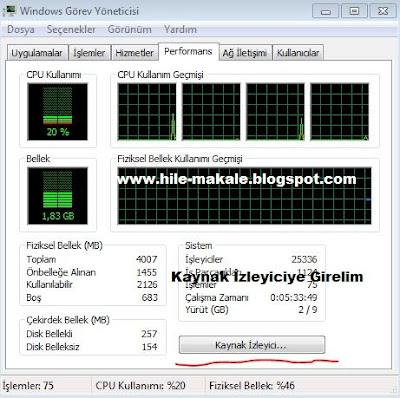This screenshot has width=400, height=398.
Task: Click the Çalışma Zamanı label
Action: (217, 297)
